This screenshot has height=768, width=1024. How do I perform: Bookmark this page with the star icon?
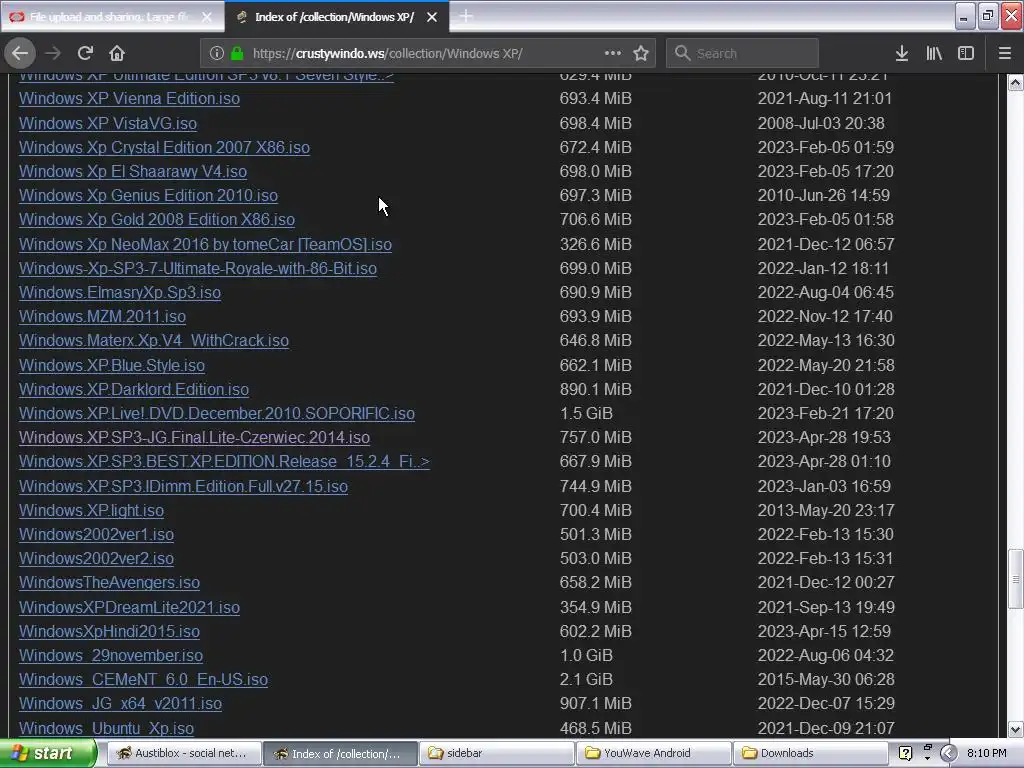(x=641, y=53)
